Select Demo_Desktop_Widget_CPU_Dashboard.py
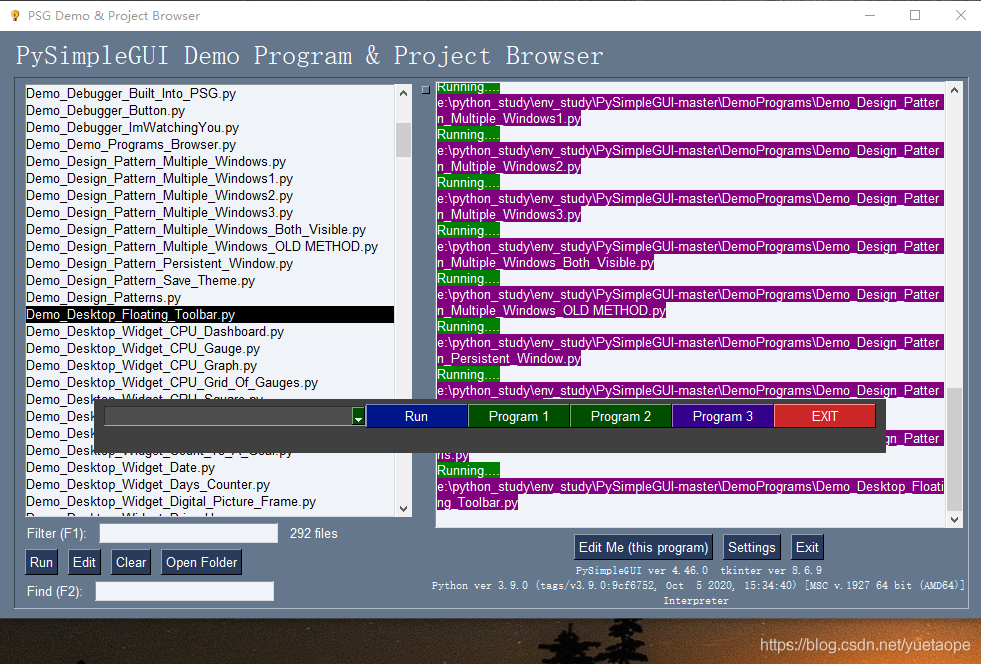Viewport: 981px width, 664px height. pyautogui.click(x=210, y=332)
